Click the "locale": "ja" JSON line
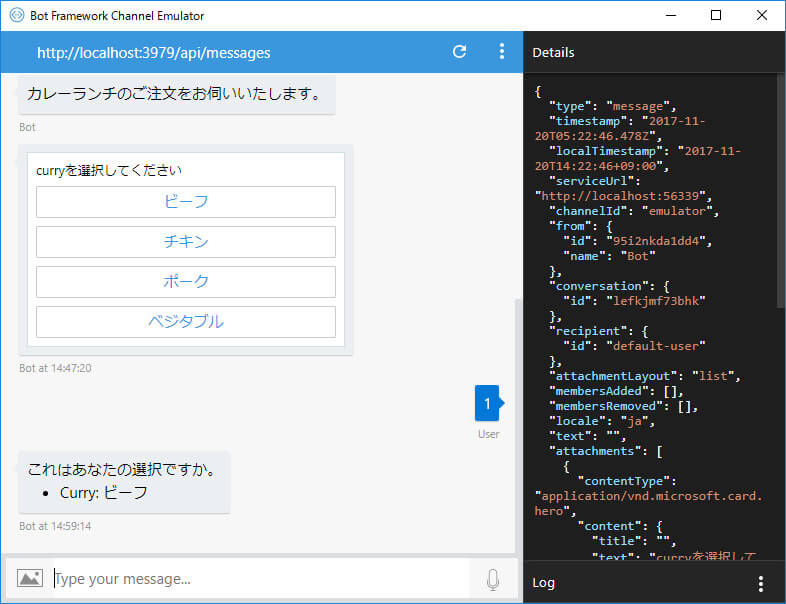This screenshot has height=604, width=786. (x=602, y=422)
